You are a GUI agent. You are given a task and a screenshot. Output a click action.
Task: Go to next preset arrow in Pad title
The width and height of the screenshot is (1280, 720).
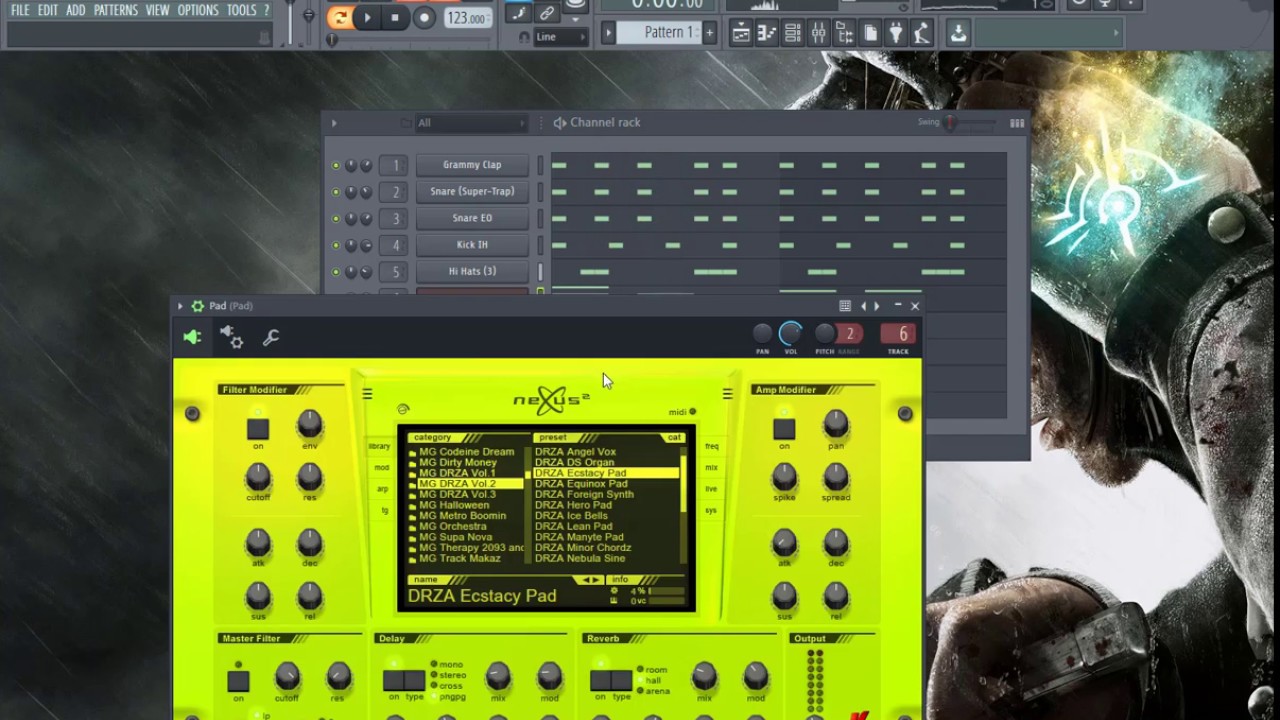pos(877,306)
